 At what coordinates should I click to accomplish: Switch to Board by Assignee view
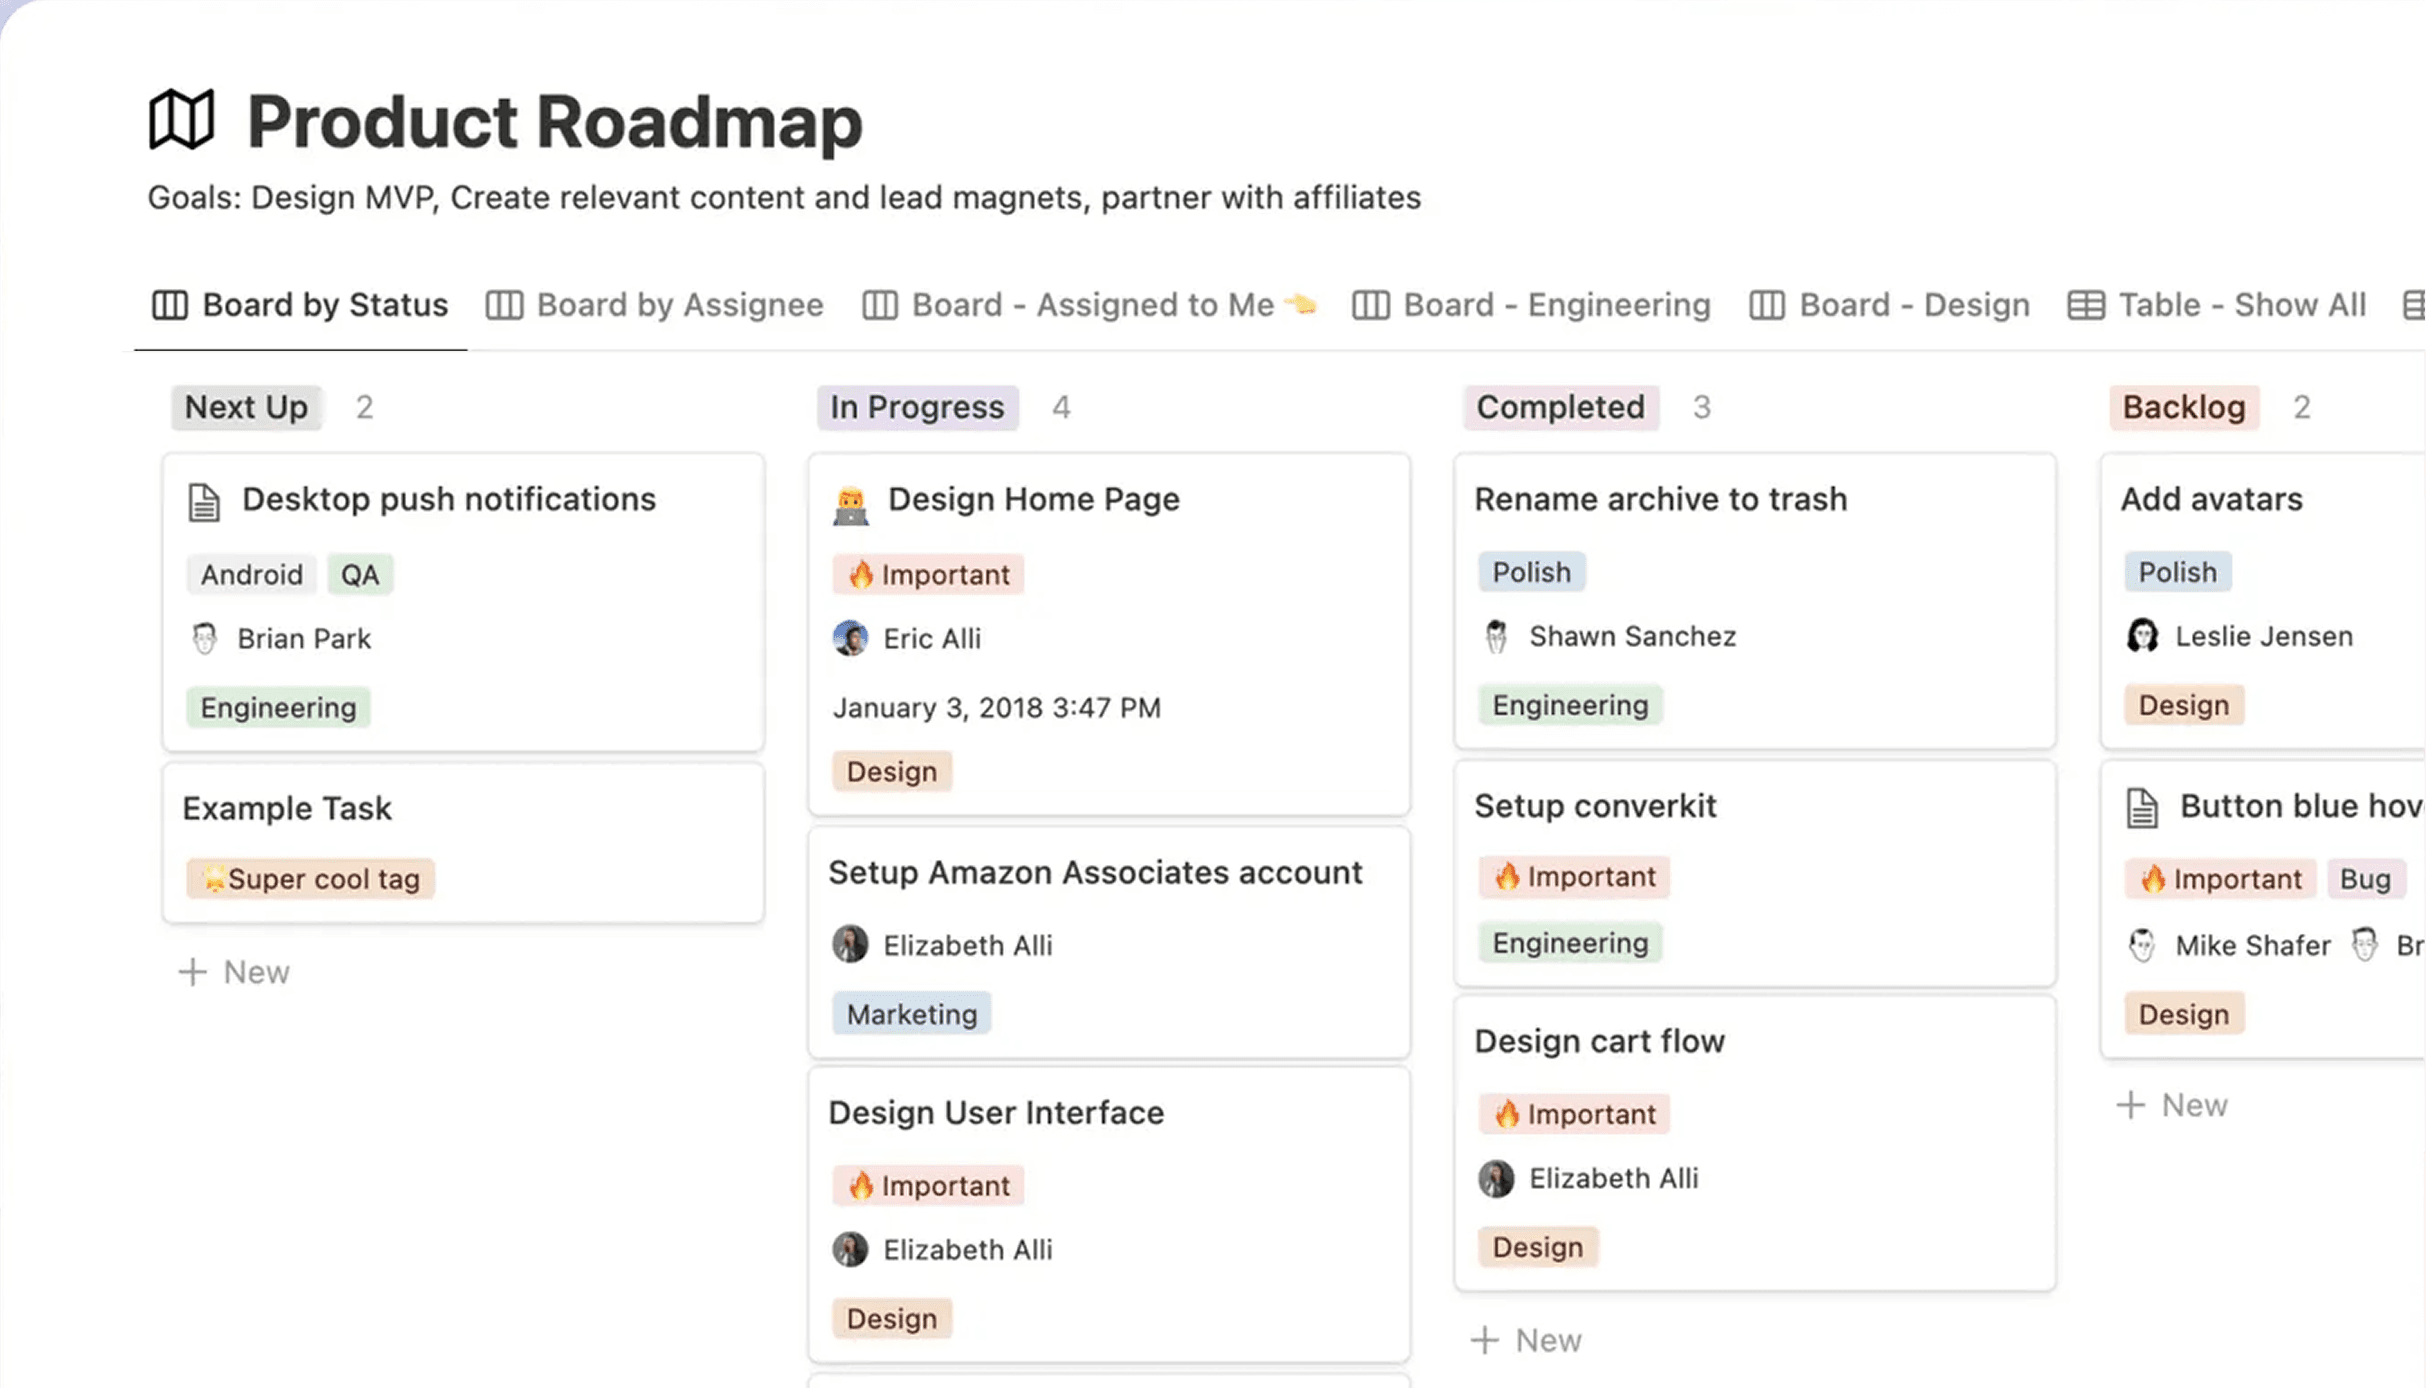(x=655, y=305)
